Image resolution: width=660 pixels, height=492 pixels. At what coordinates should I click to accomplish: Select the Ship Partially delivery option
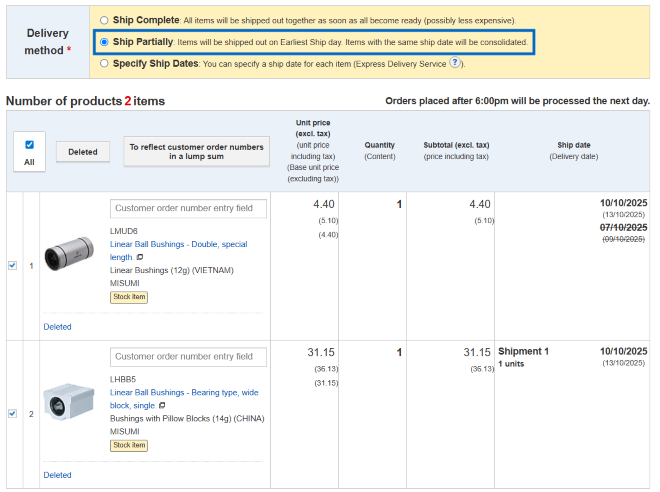point(104,42)
